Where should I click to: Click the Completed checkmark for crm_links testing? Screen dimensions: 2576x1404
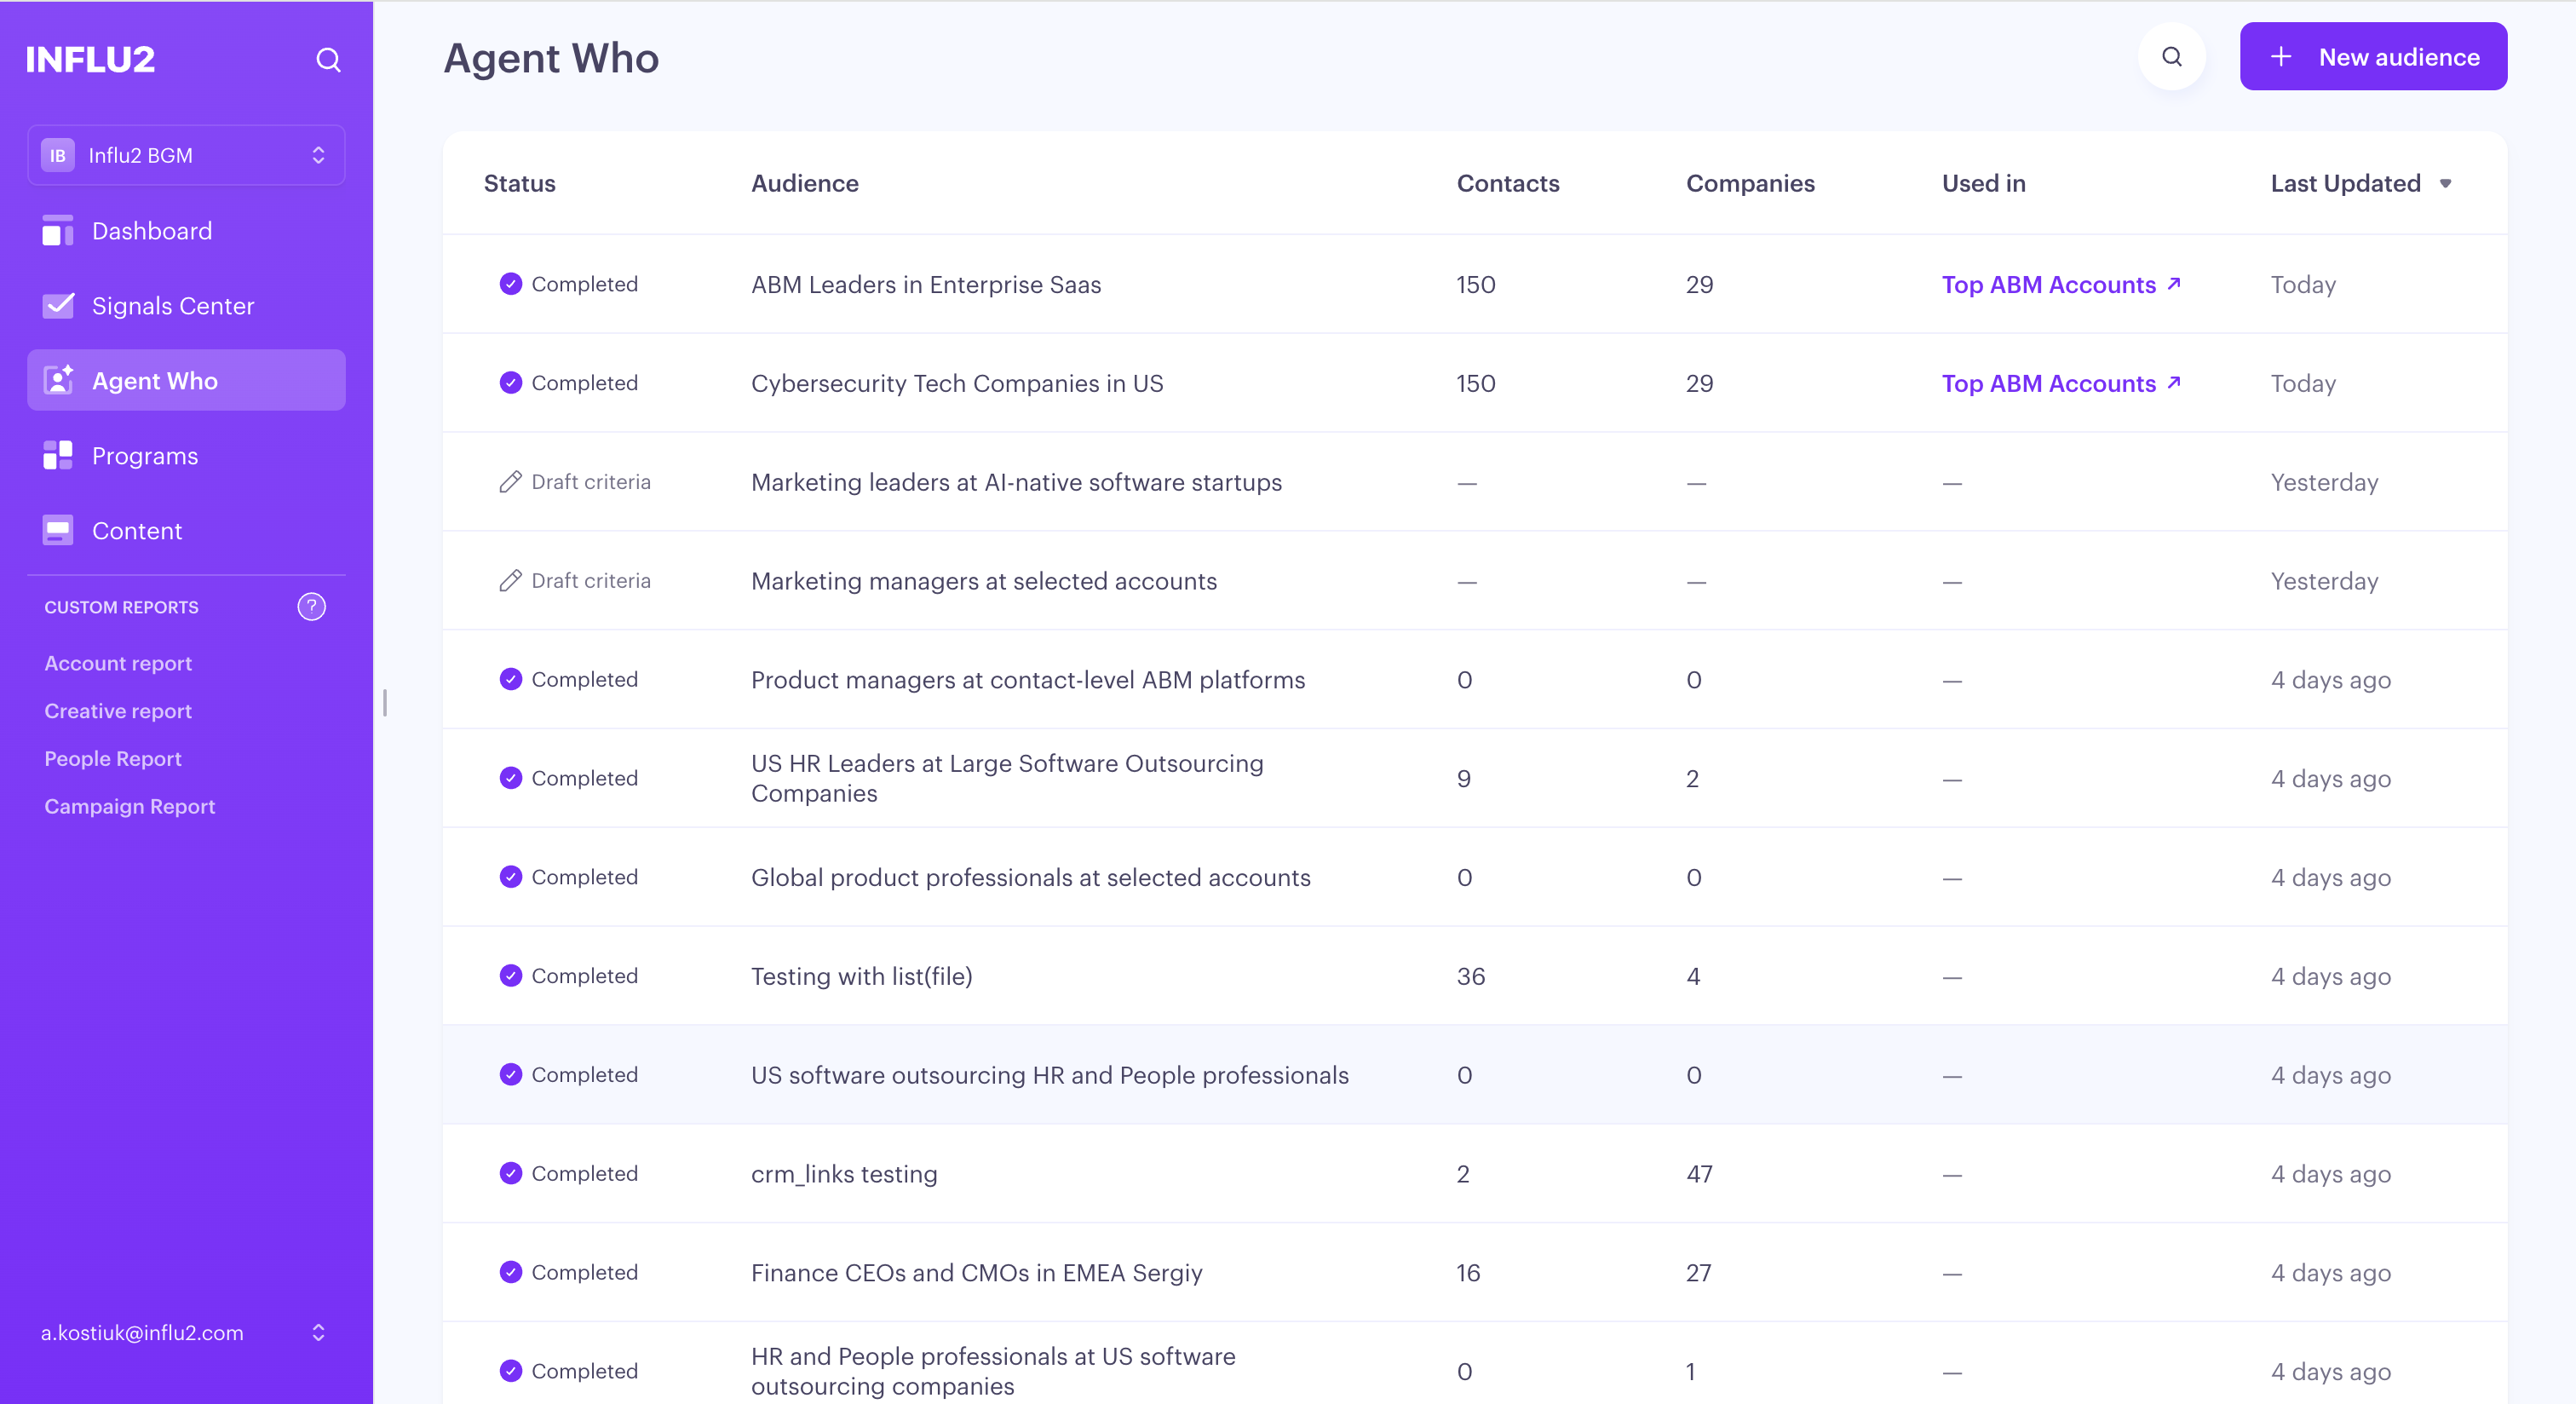click(x=511, y=1174)
